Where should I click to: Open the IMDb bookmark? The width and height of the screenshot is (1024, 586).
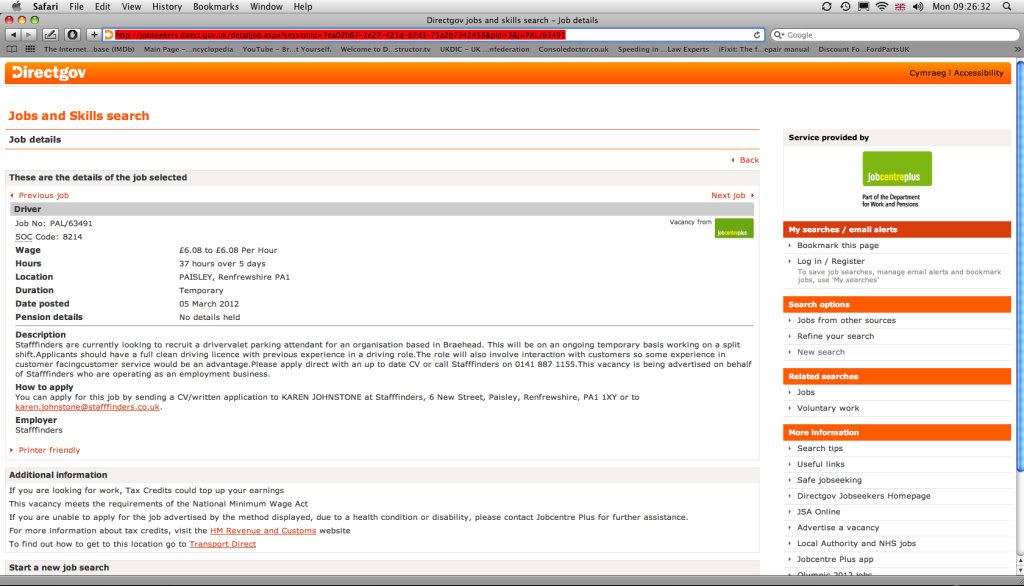coord(89,49)
